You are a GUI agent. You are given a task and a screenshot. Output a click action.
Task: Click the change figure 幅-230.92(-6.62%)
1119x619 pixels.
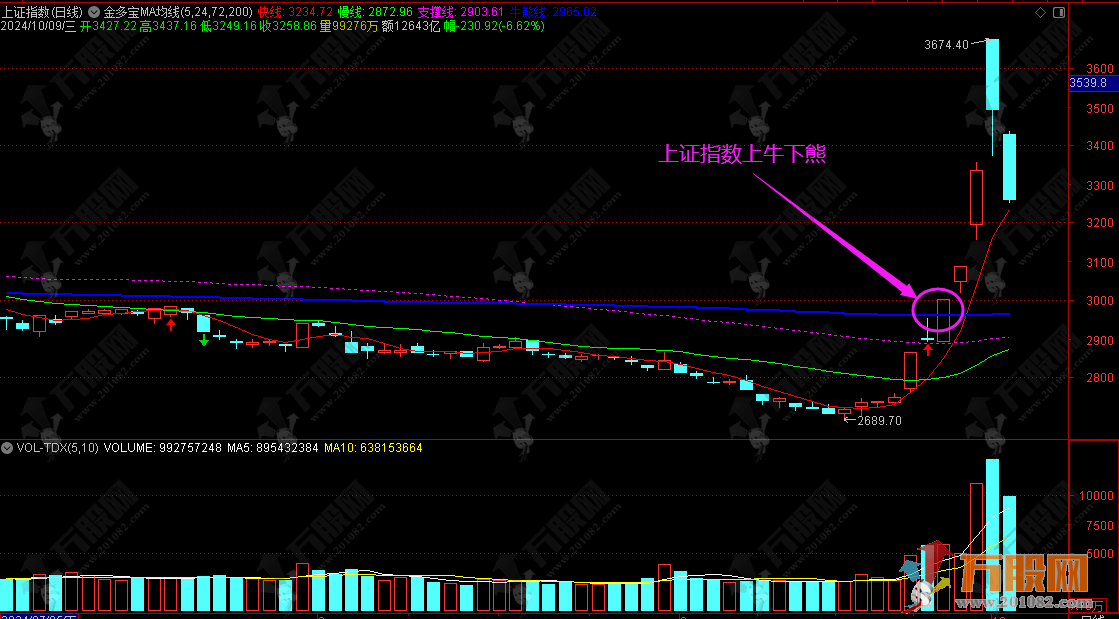(495, 26)
